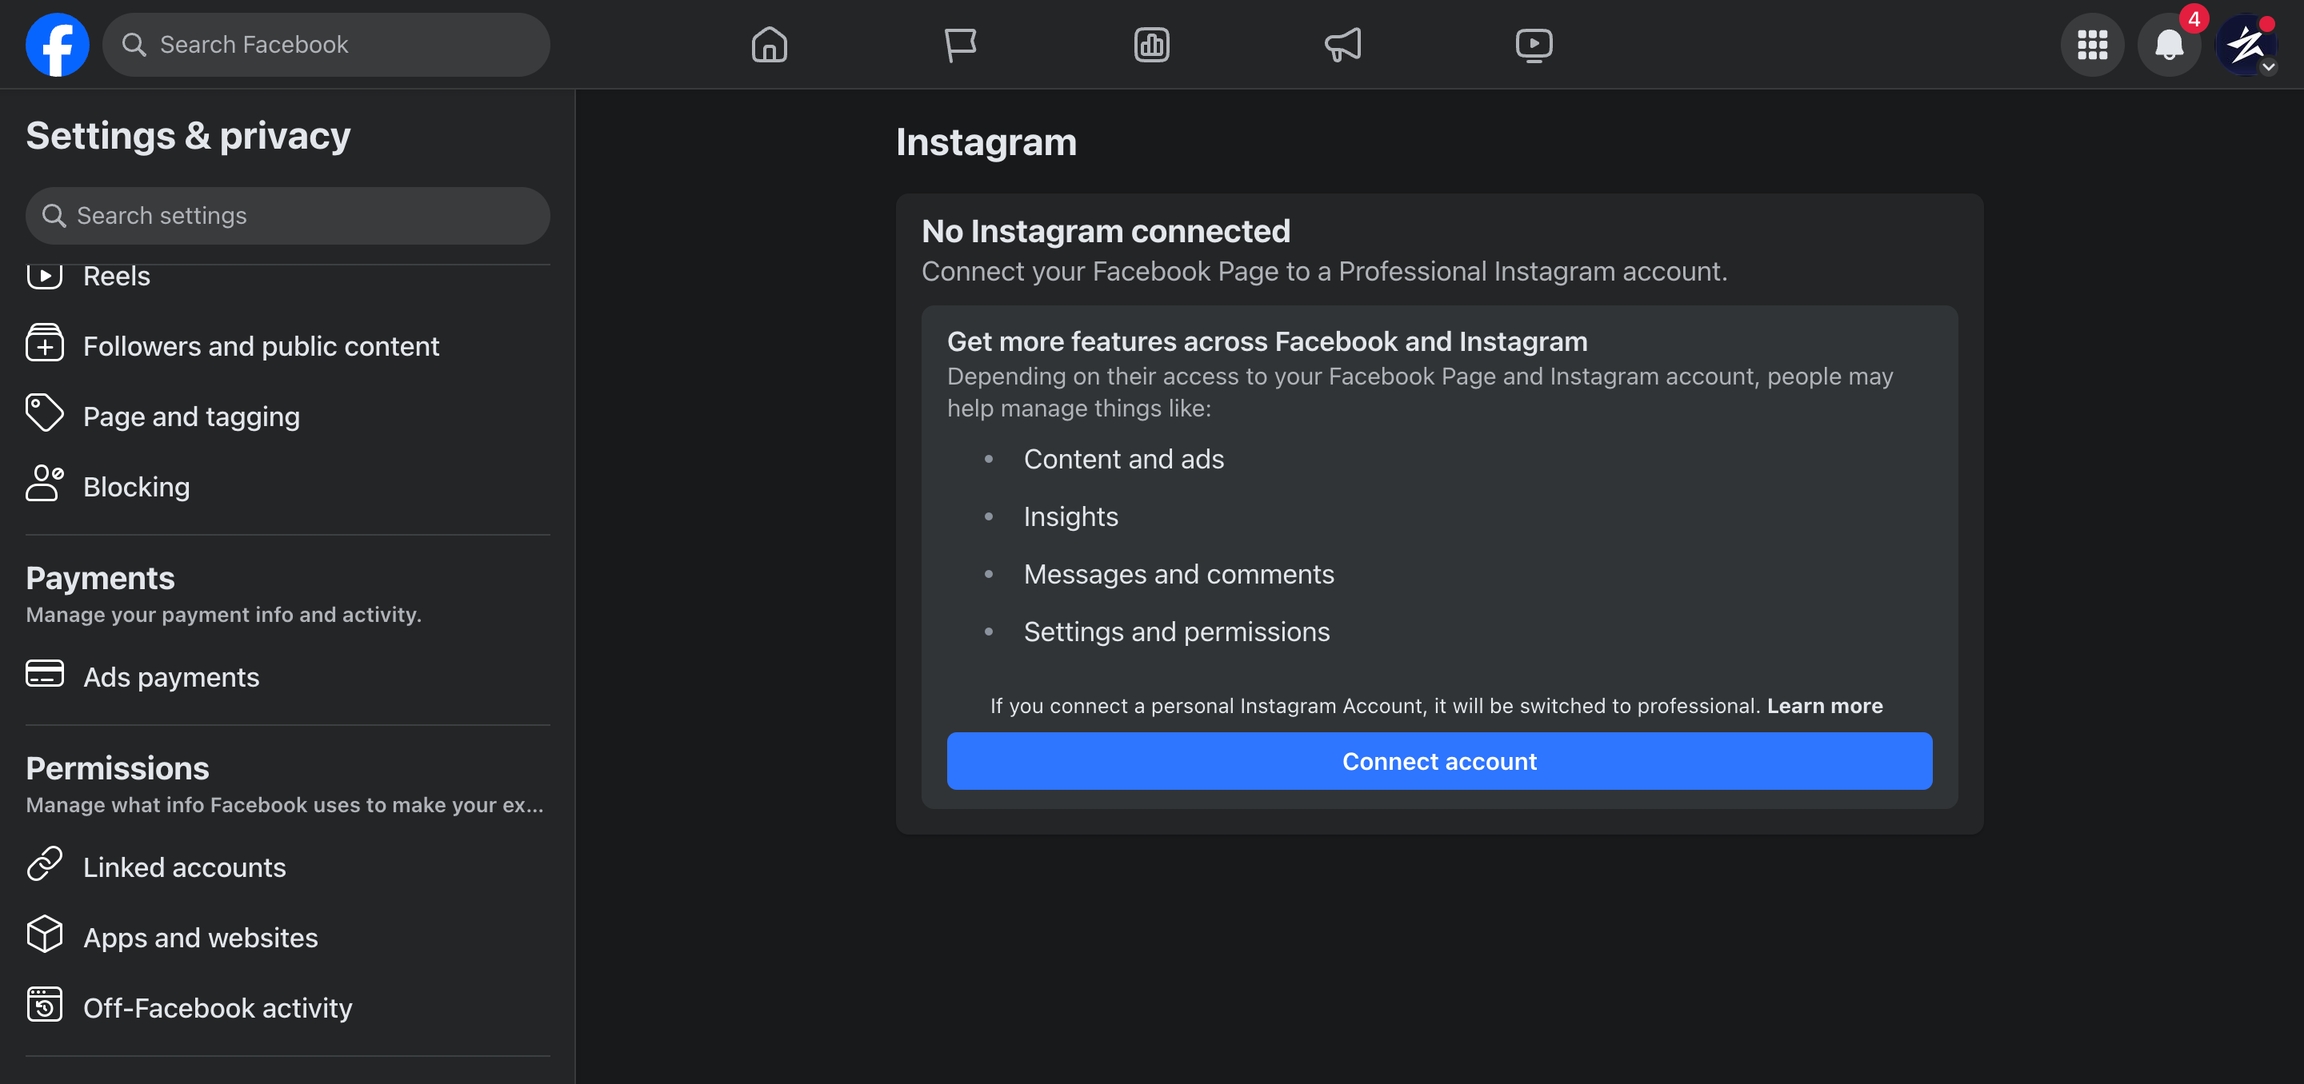Open the Pages flag icon
This screenshot has width=2304, height=1084.
click(x=960, y=45)
